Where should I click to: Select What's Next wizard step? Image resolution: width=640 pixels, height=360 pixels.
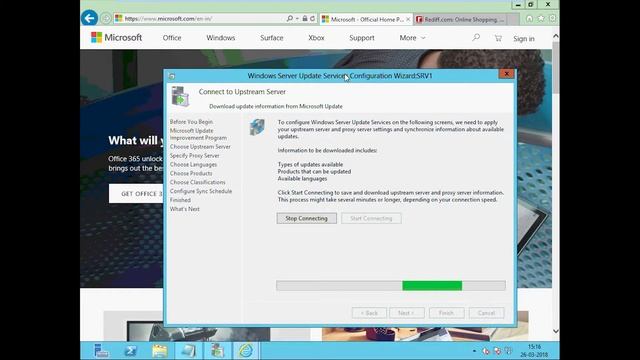click(184, 209)
